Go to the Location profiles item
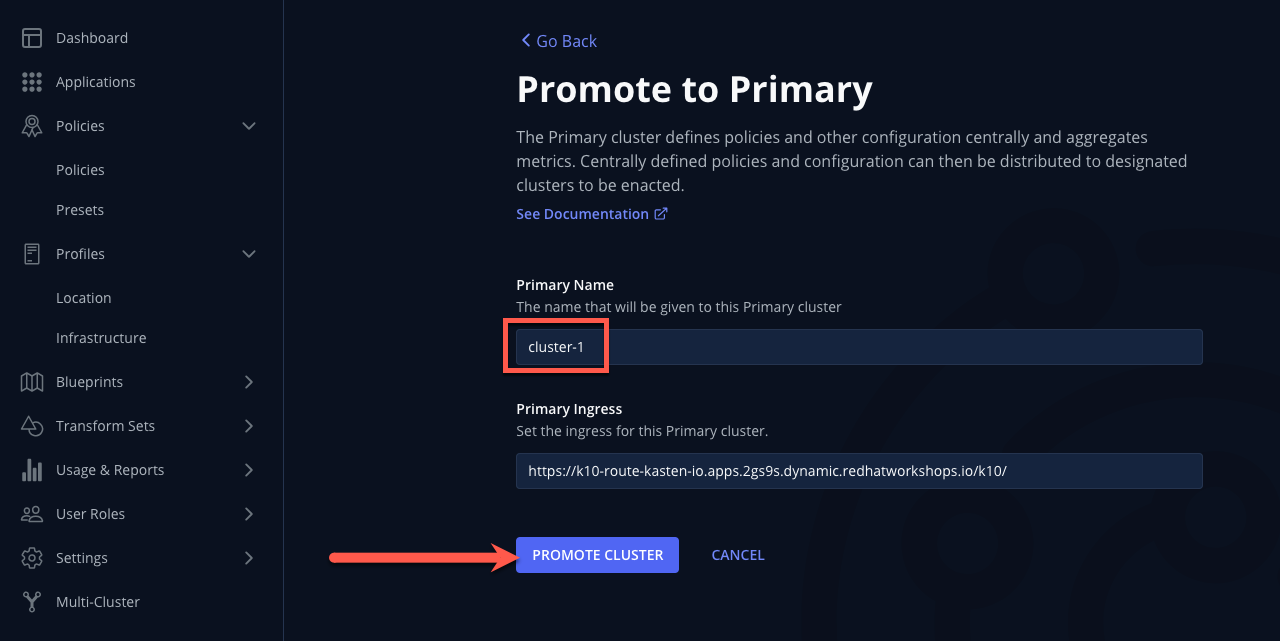1280x641 pixels. pos(84,298)
